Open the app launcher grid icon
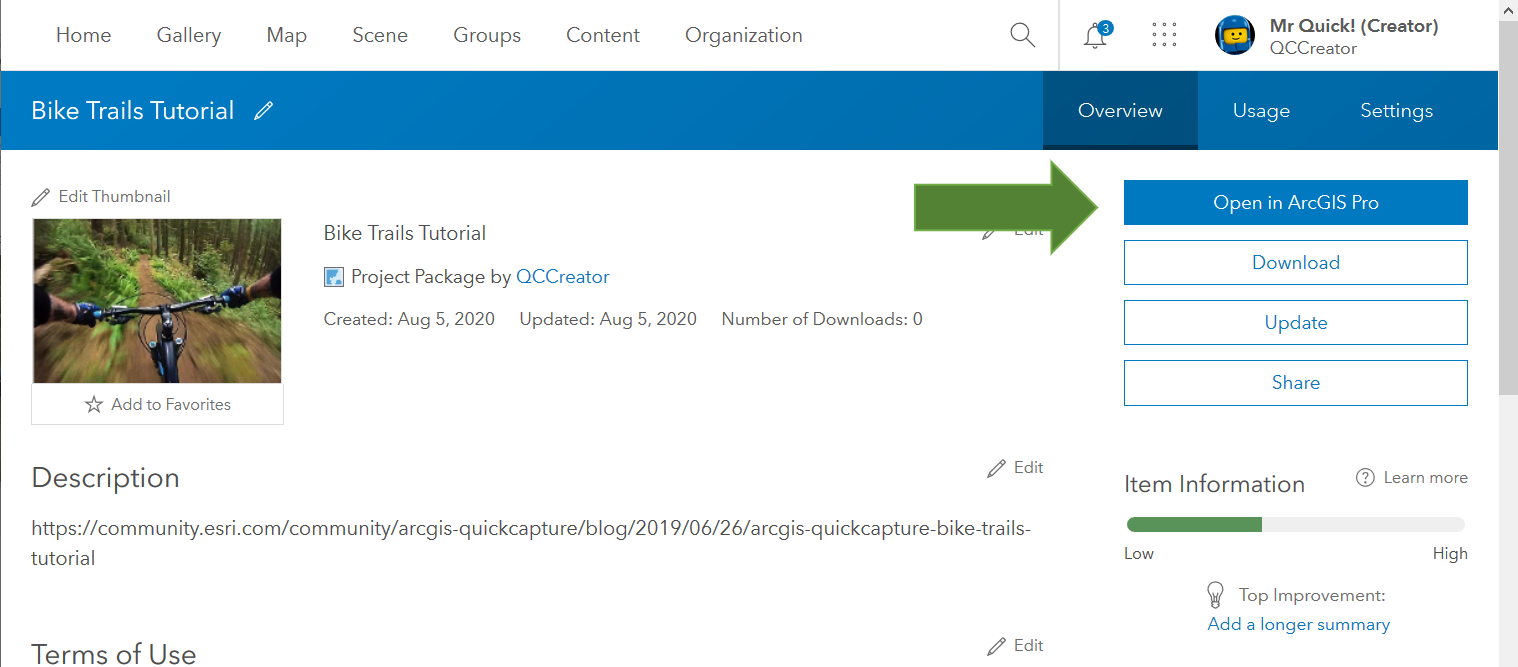This screenshot has width=1518, height=667. click(x=1164, y=35)
